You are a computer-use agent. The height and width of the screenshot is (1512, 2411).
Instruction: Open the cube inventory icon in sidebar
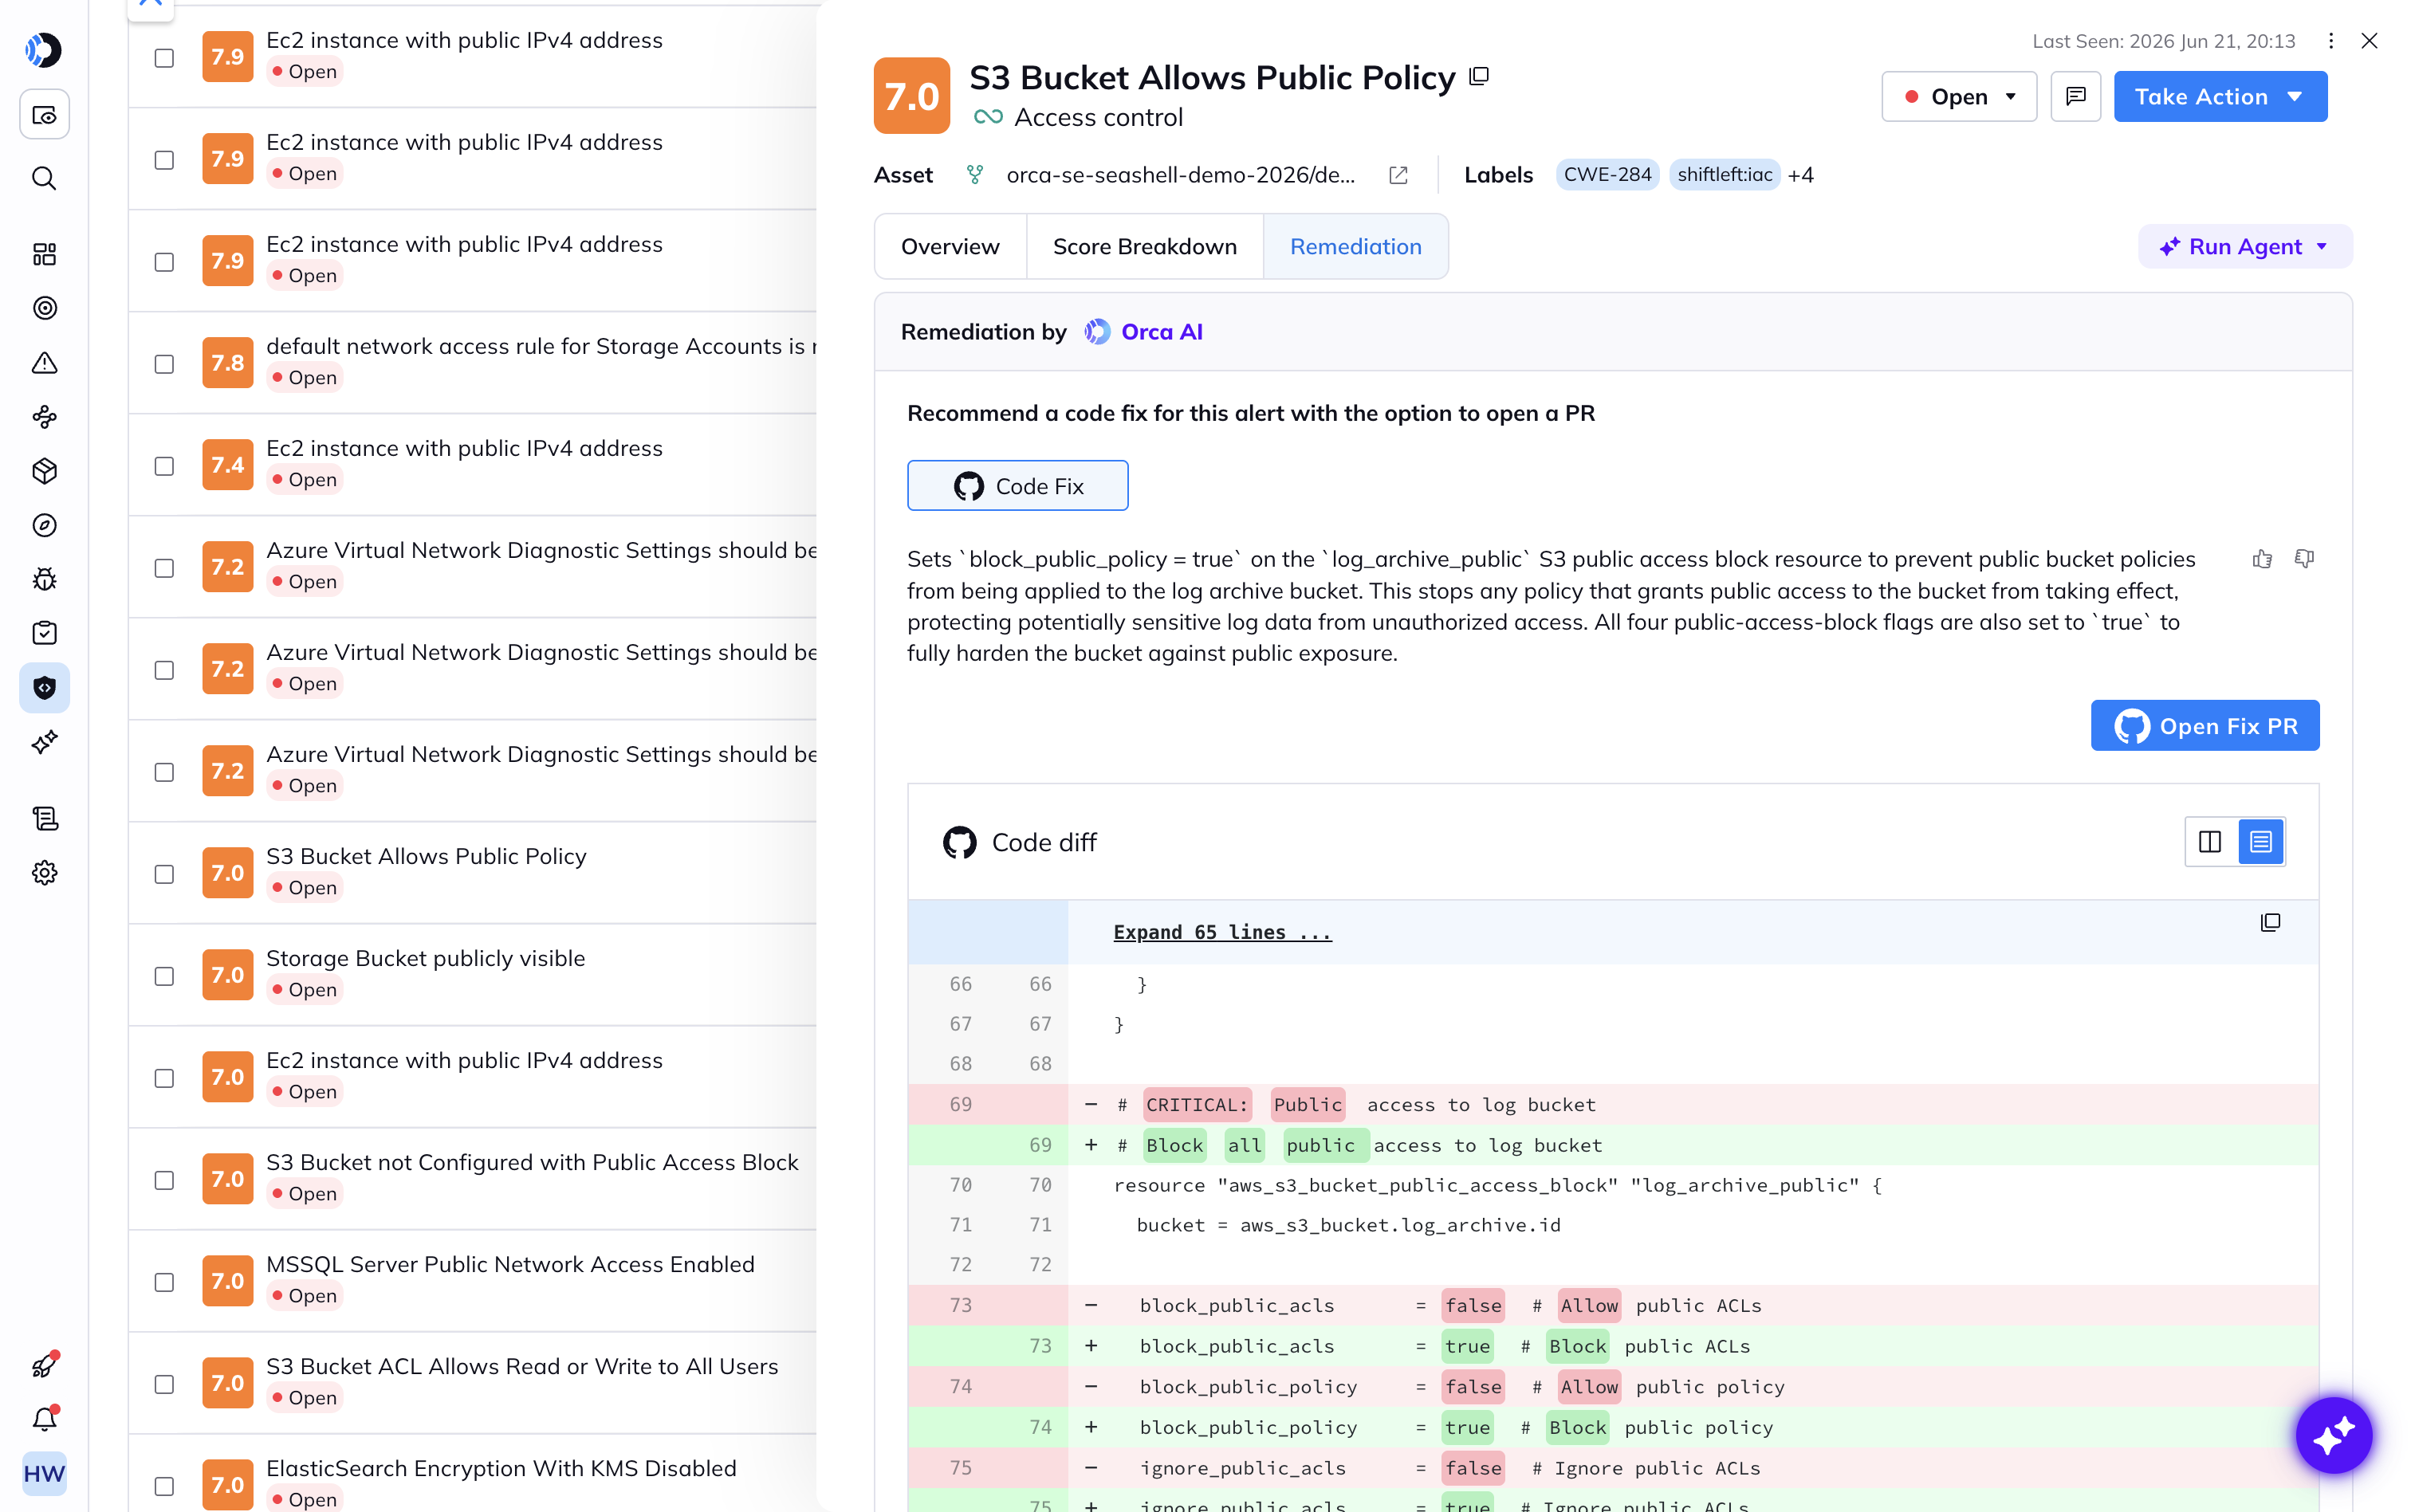(x=44, y=471)
